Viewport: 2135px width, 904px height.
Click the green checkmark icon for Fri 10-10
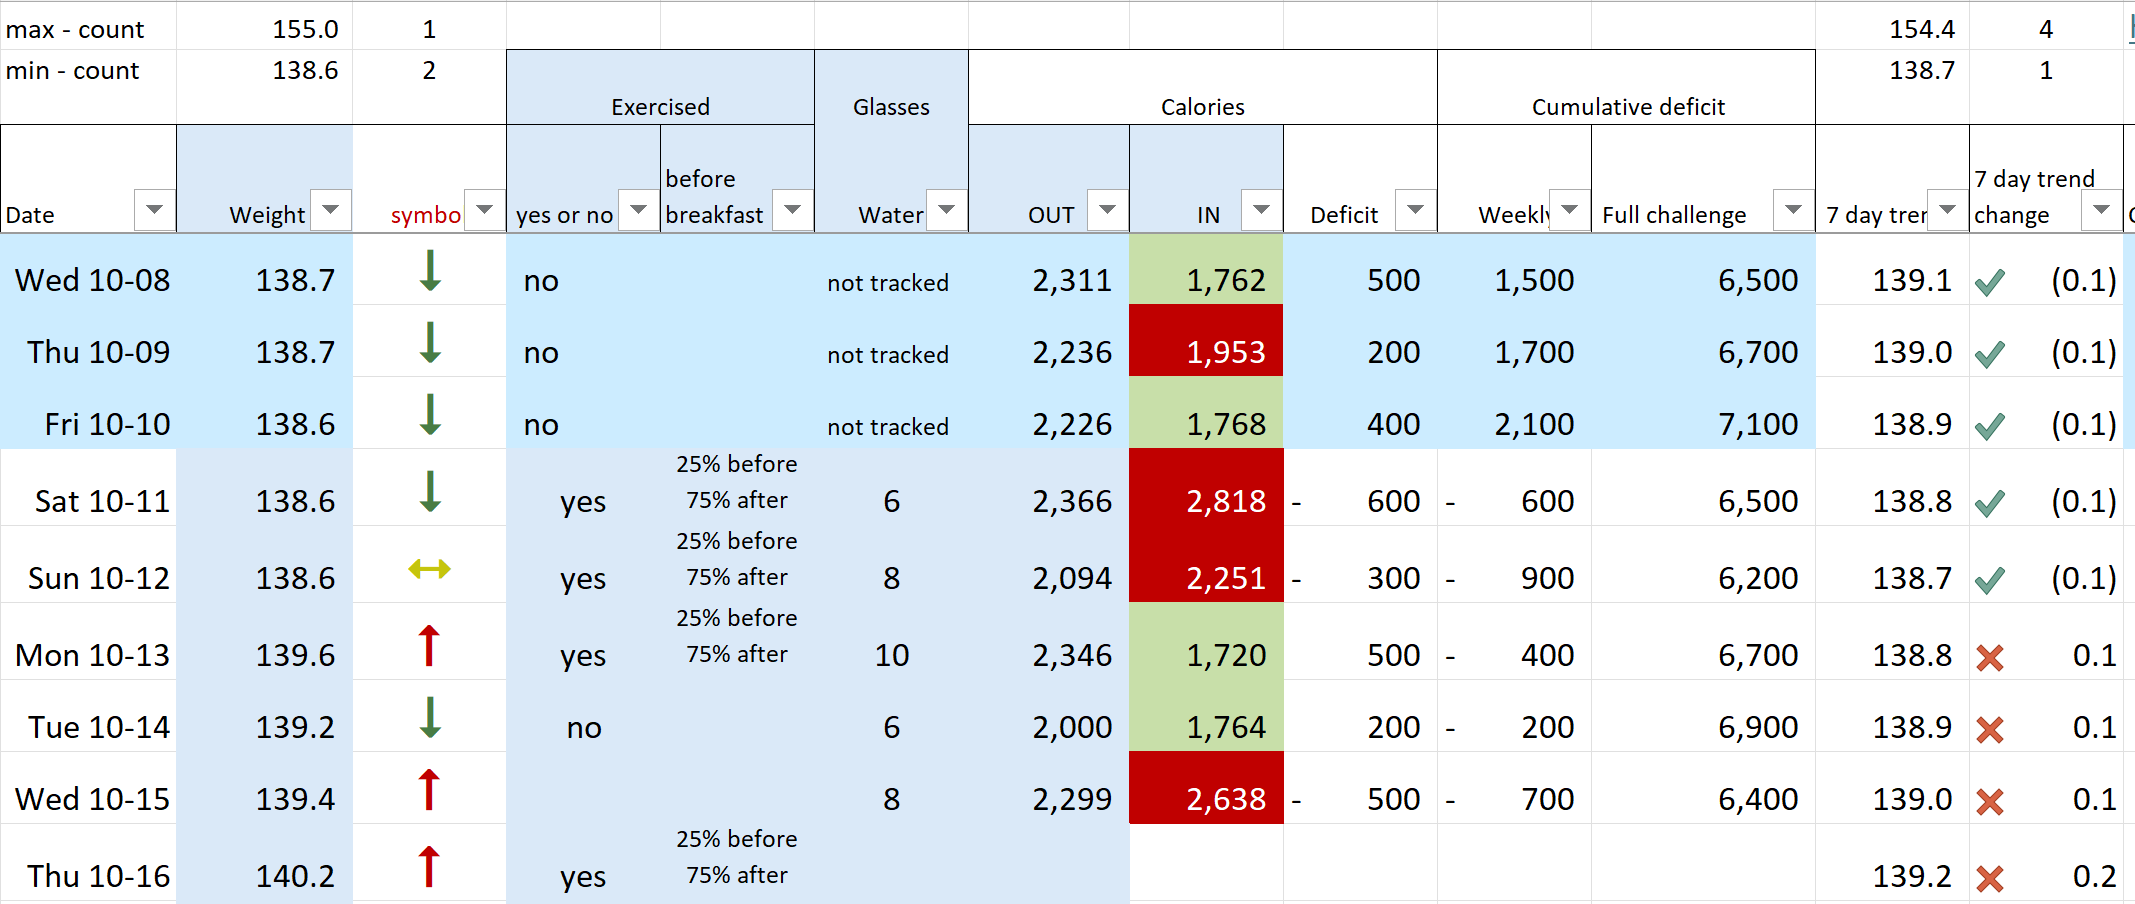[x=1990, y=427]
